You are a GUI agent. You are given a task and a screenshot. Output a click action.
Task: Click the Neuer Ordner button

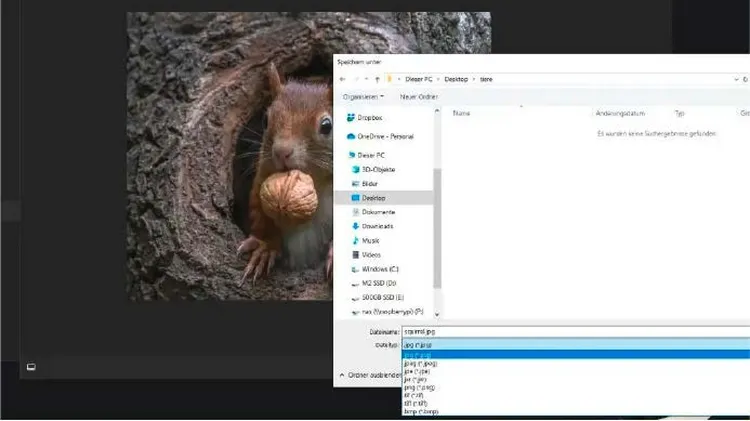tap(421, 97)
